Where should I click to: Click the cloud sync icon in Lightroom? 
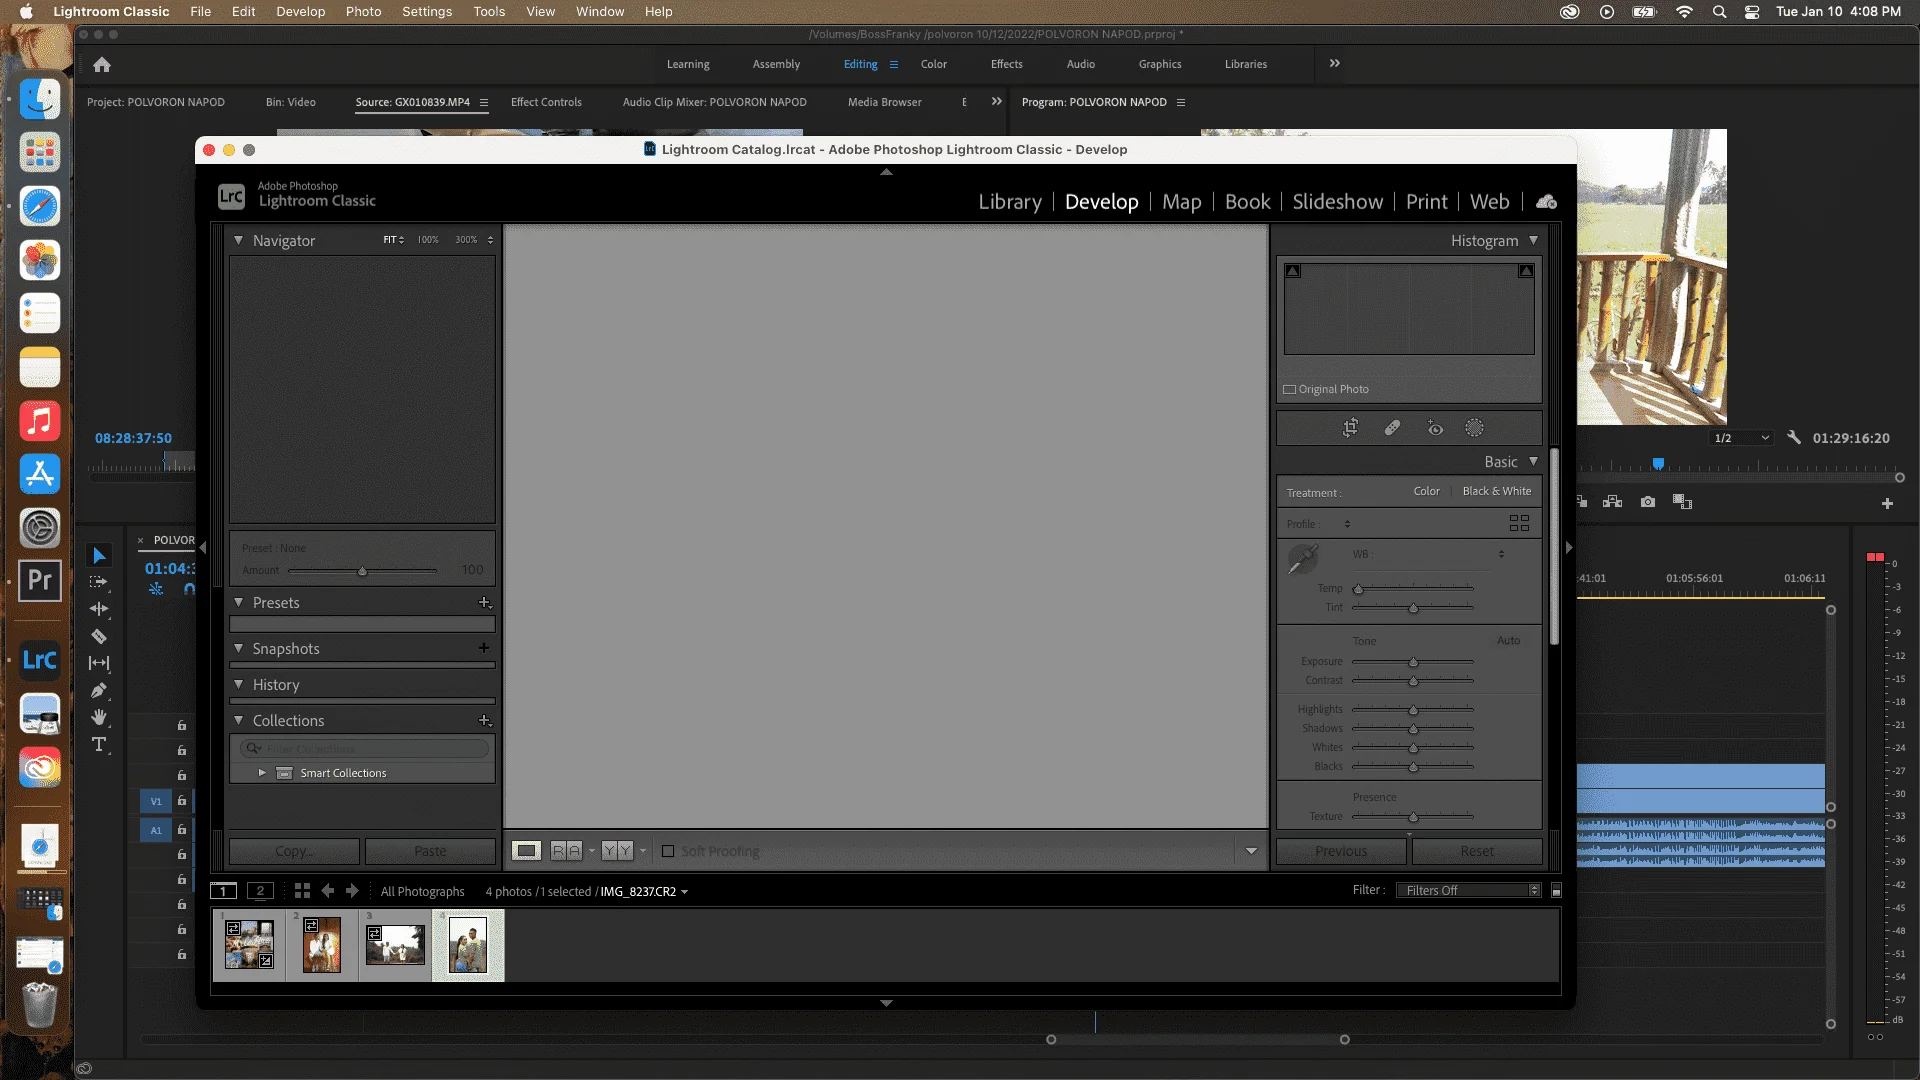coord(1546,202)
